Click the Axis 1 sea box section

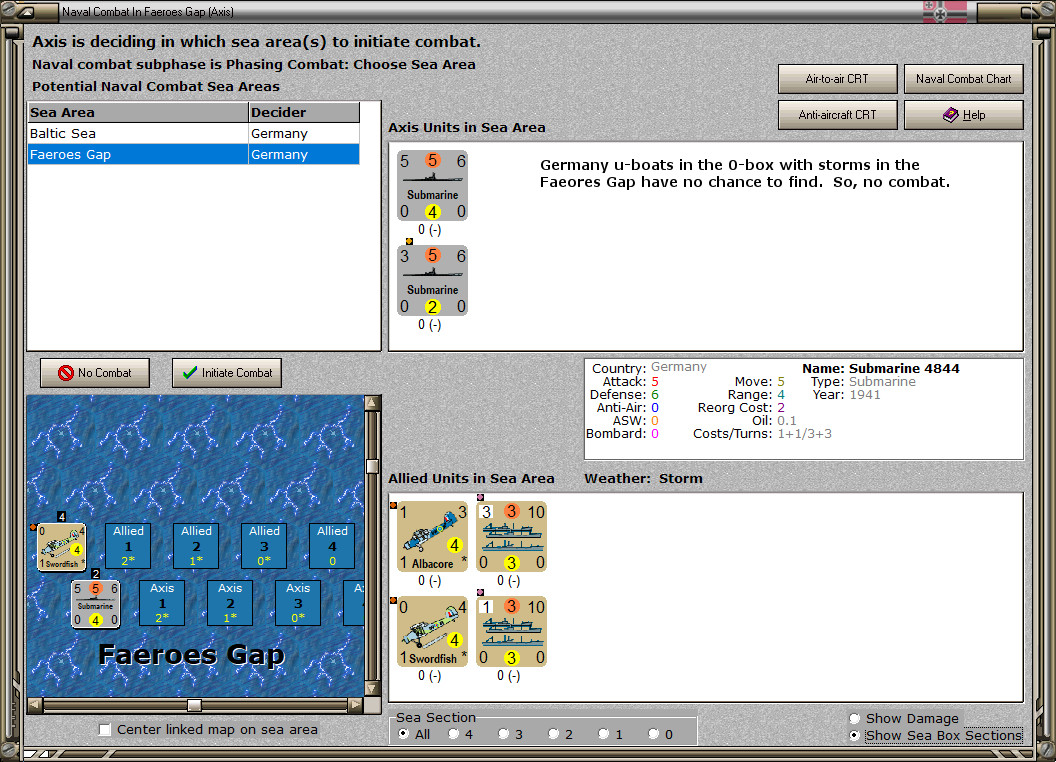tap(162, 603)
